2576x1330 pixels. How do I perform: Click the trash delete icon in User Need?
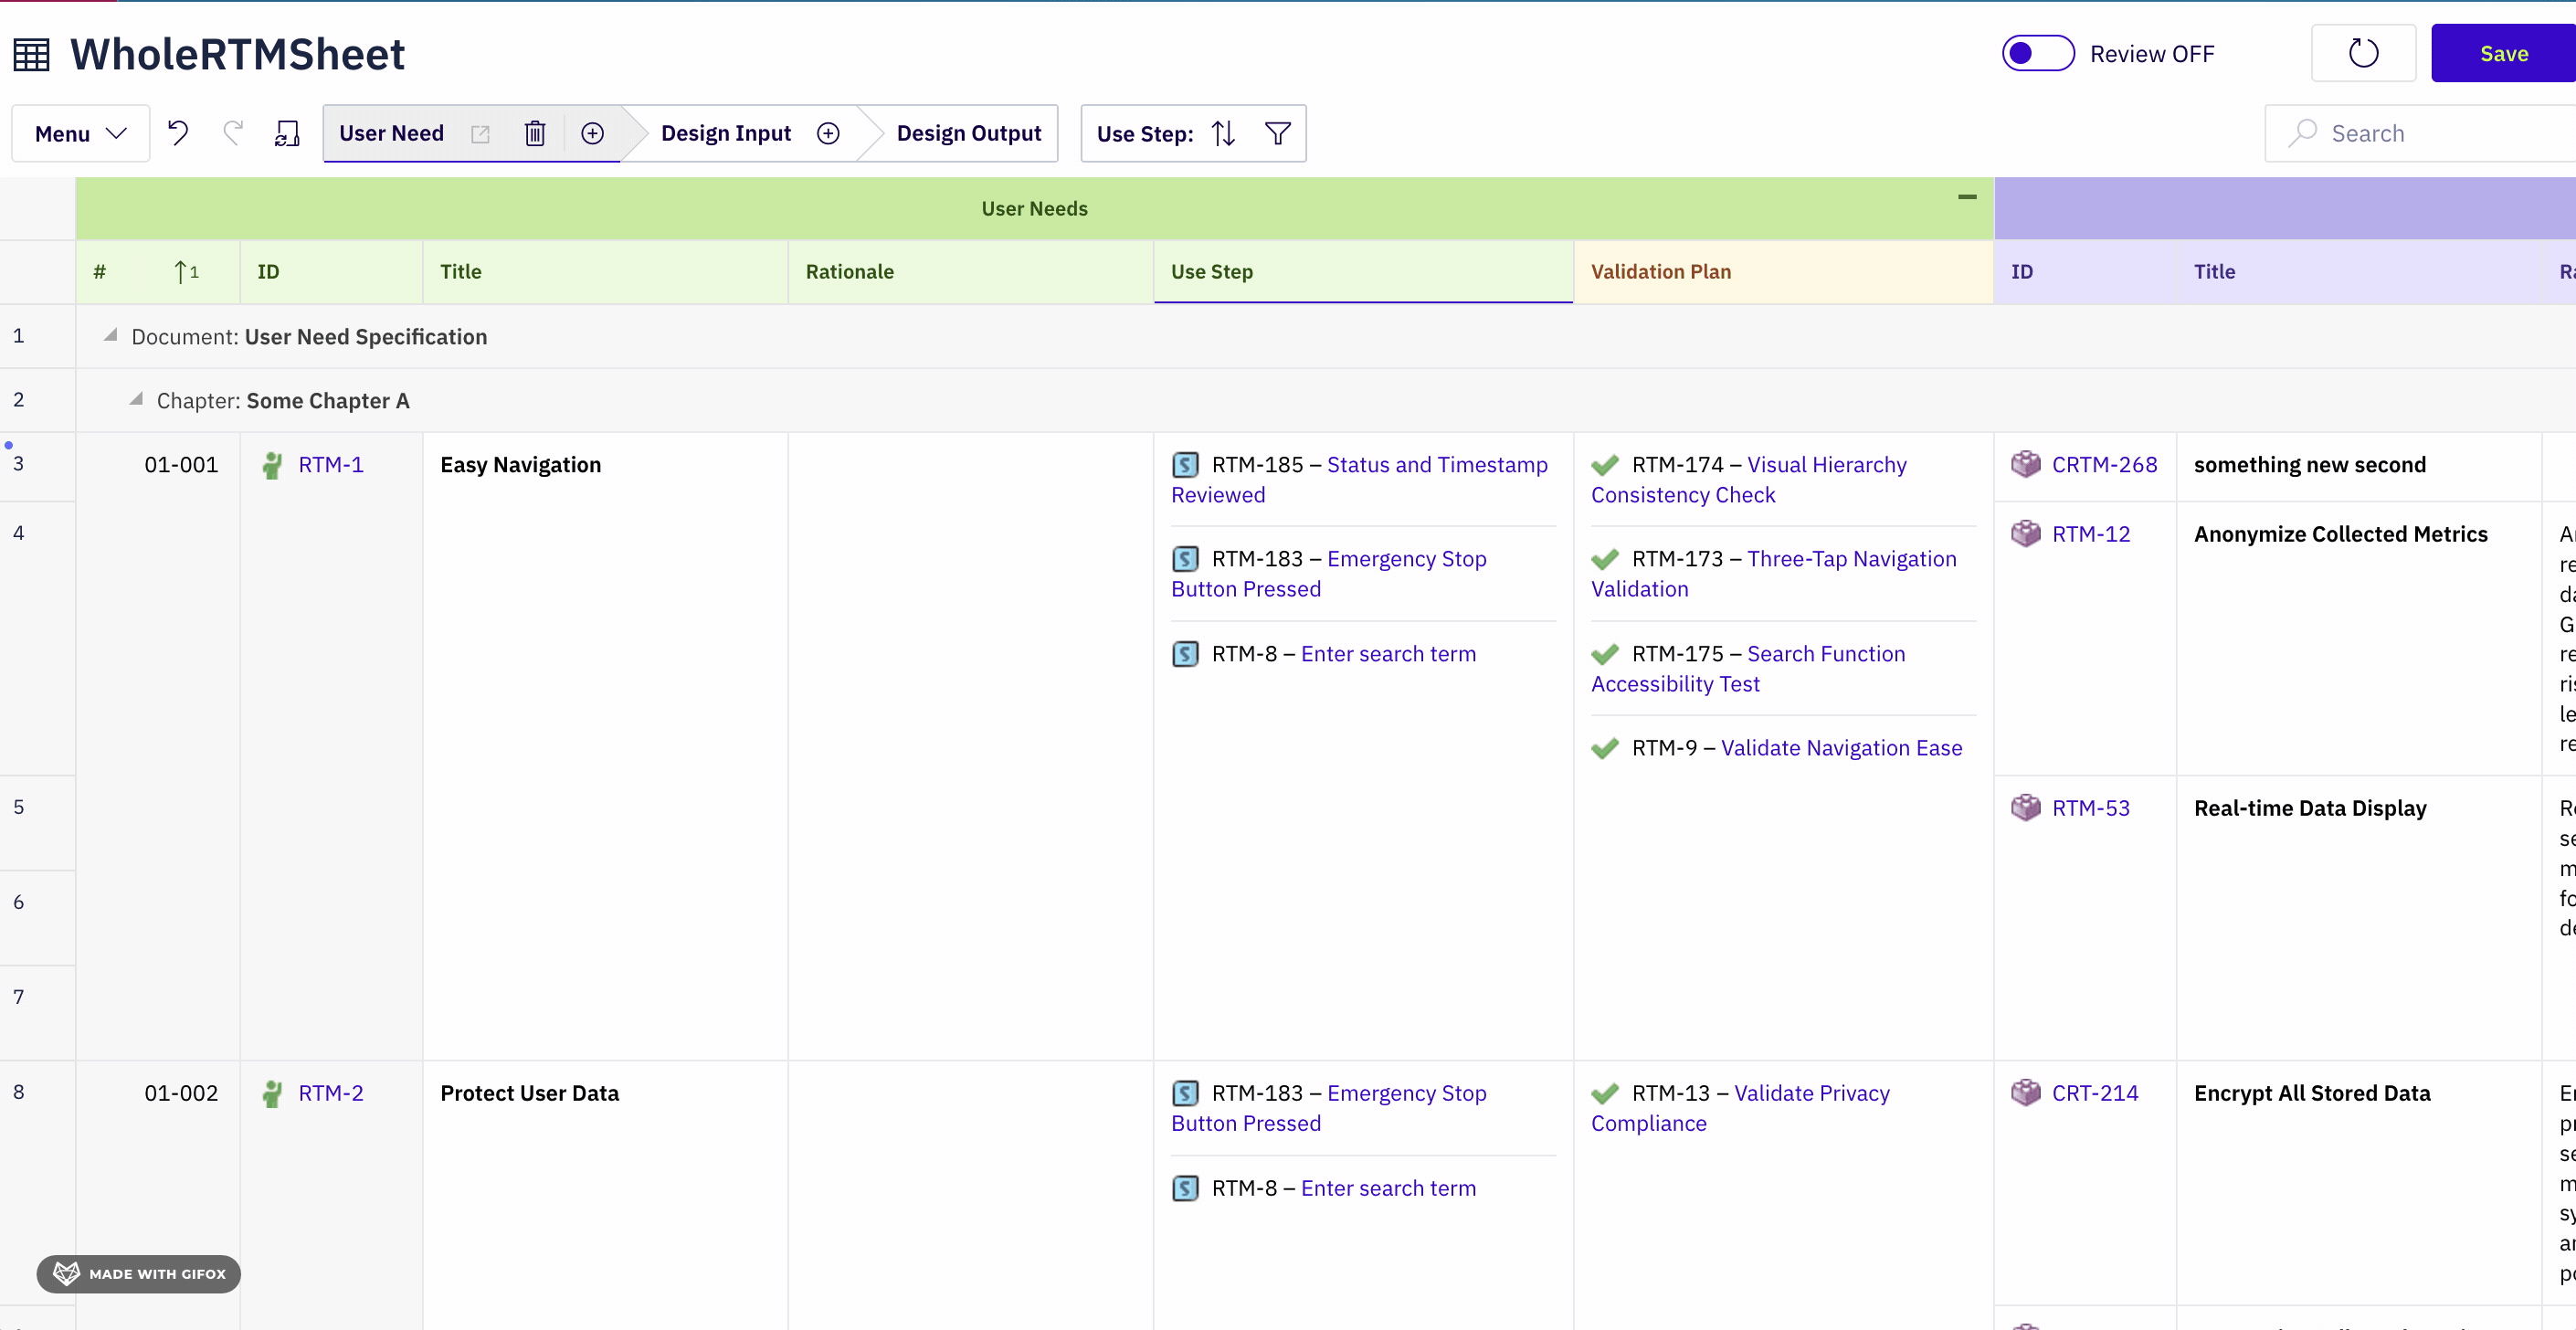[x=535, y=133]
